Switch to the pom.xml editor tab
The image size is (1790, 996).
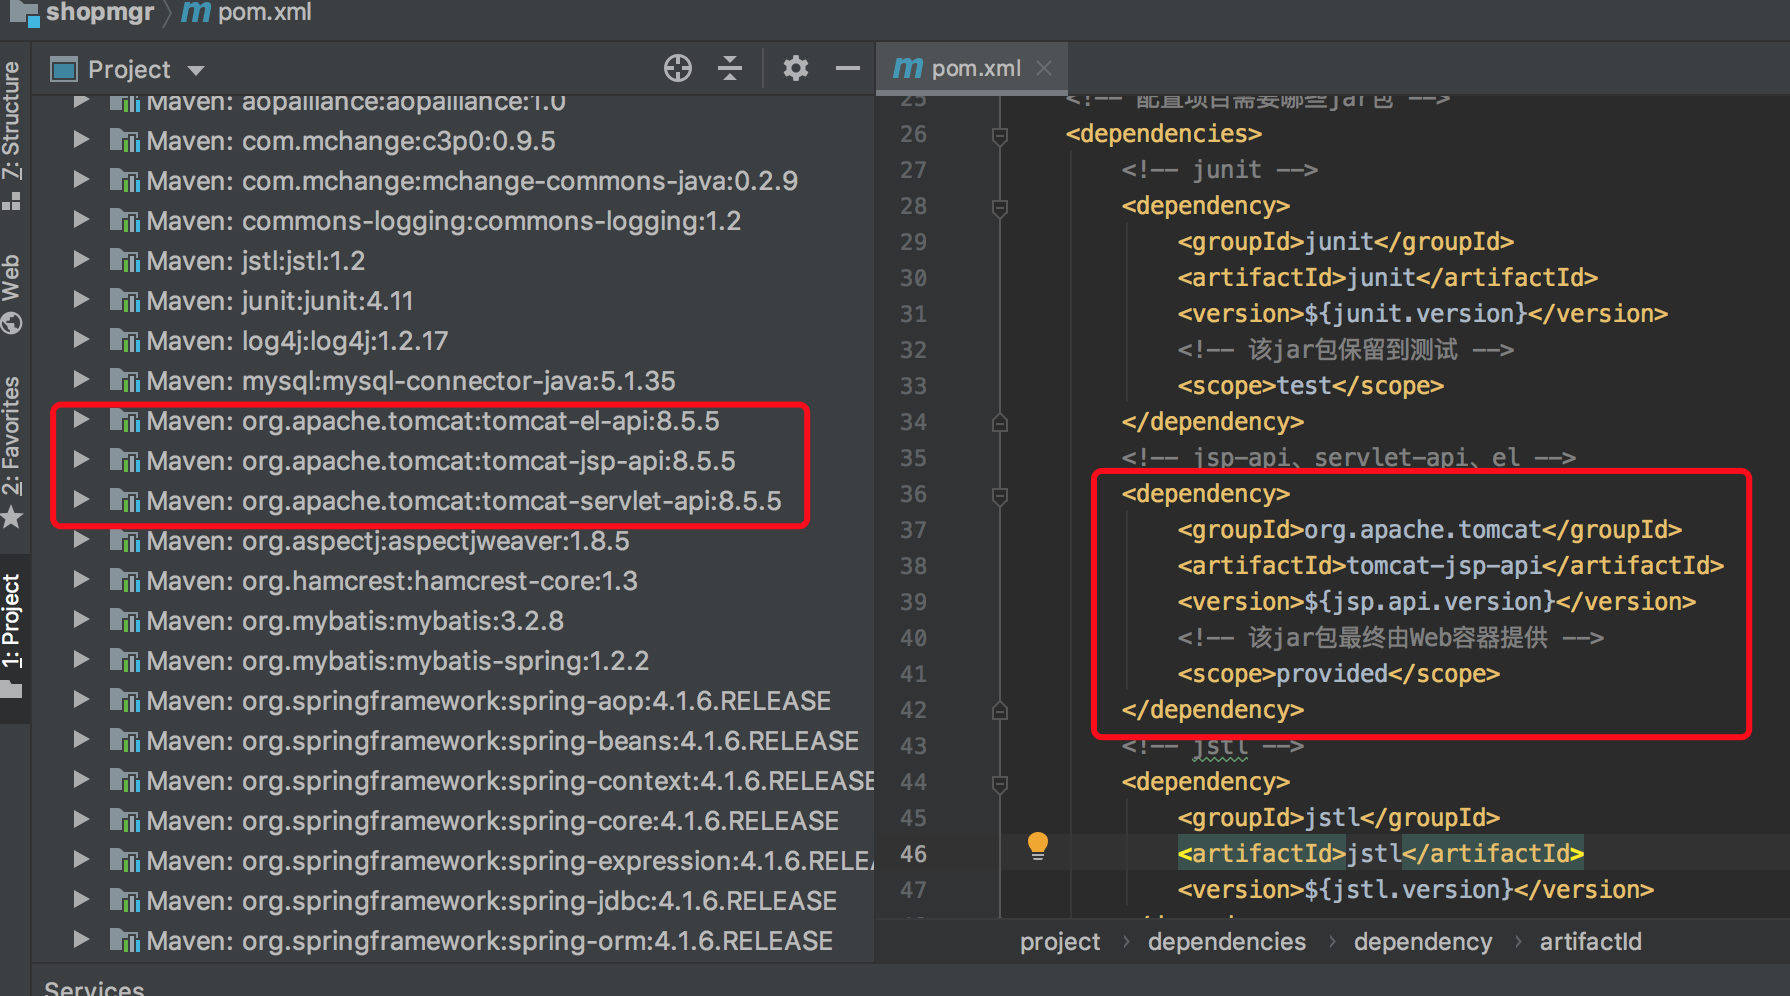point(972,68)
